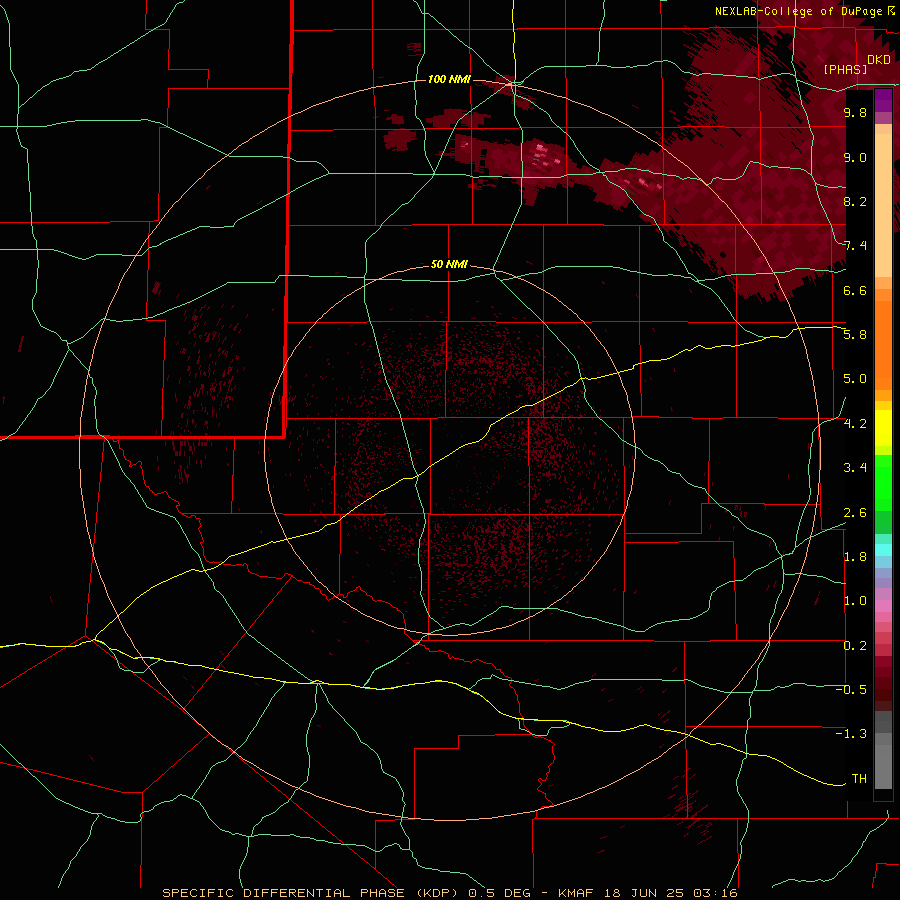Click the 5.0 legend value

pos(855,379)
